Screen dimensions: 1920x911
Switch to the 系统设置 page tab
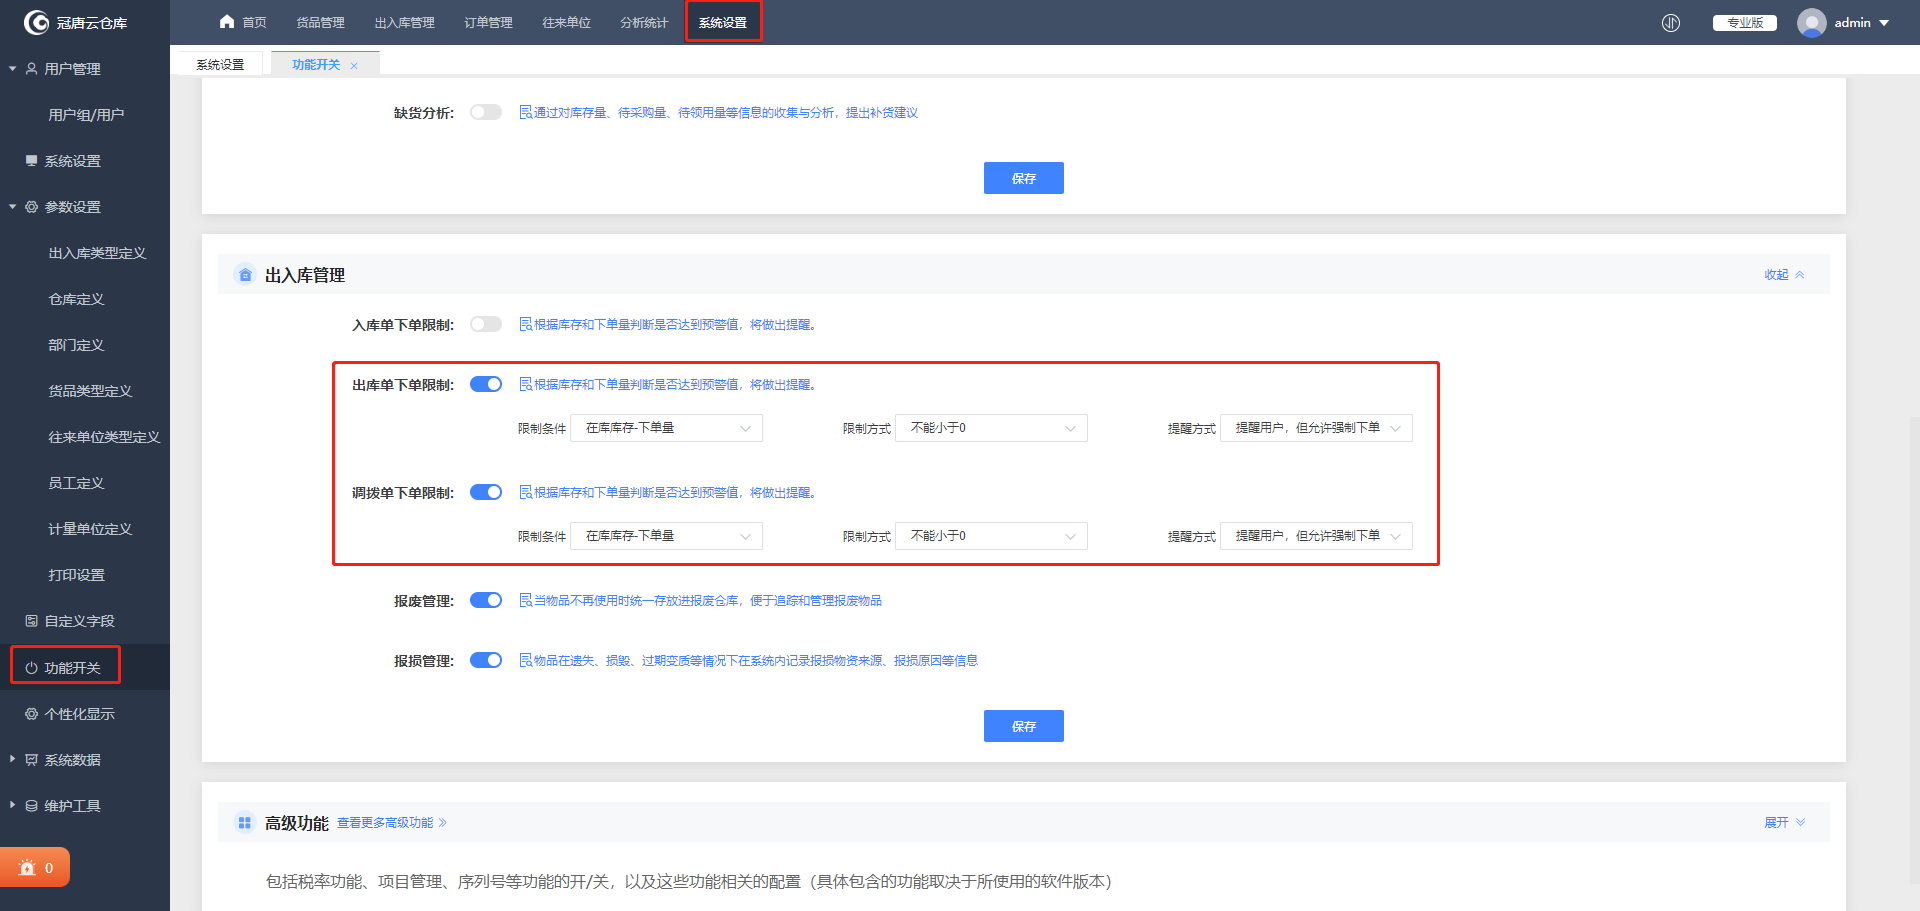point(220,65)
